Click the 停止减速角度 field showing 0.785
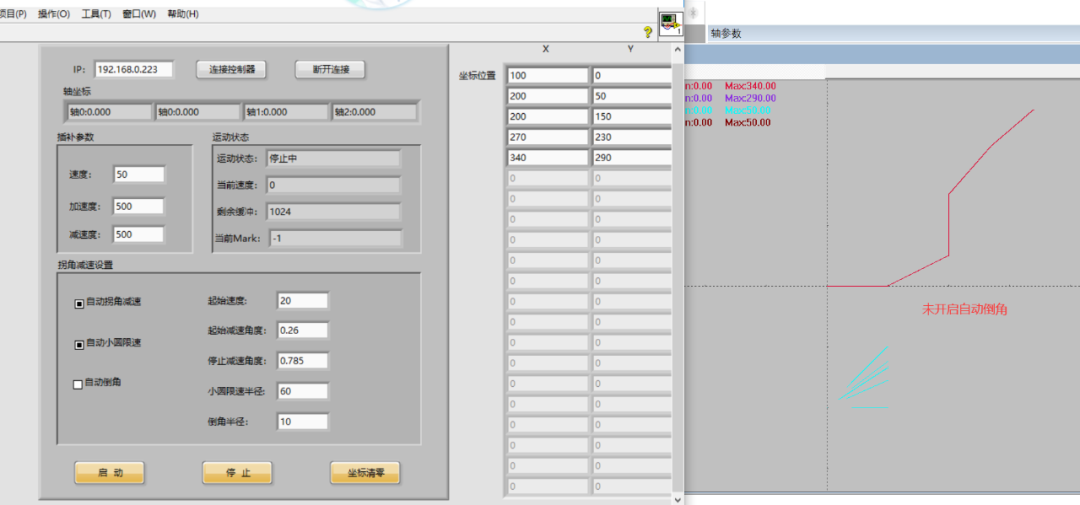1080x505 pixels. point(302,360)
